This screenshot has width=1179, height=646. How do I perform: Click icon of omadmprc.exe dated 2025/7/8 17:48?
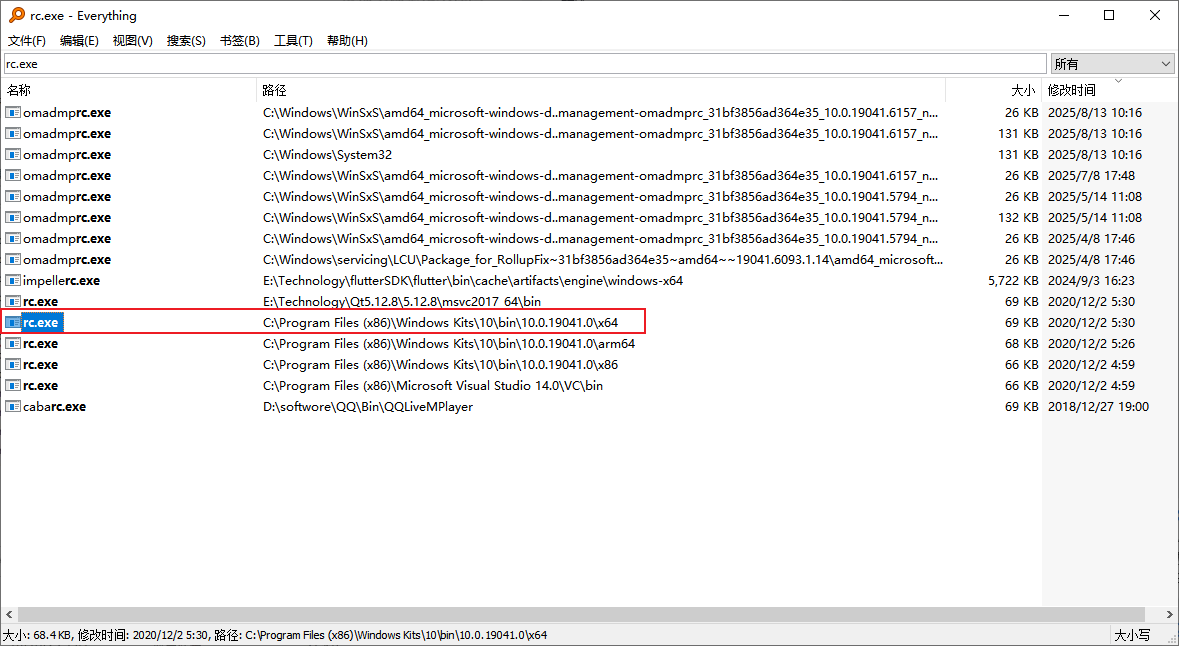click(13, 175)
